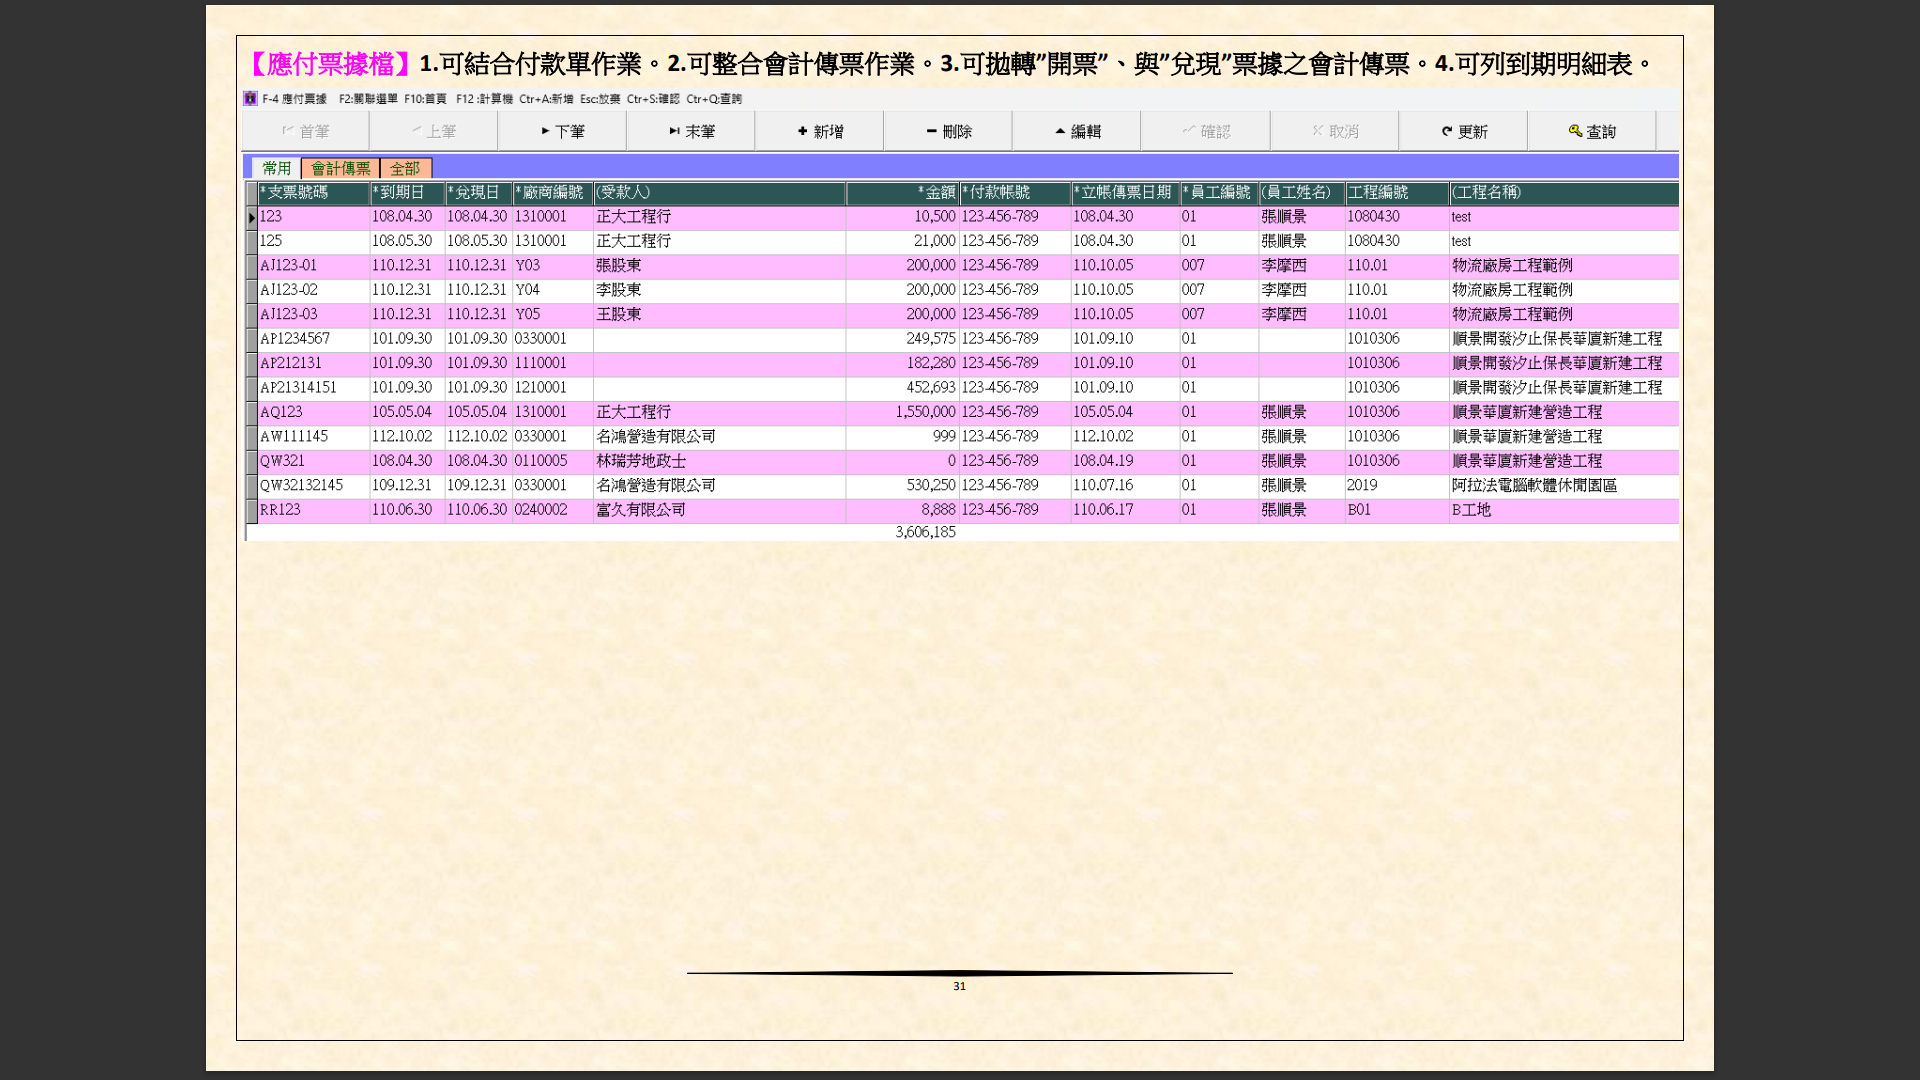
Task: Select cheque number AQ123
Action: tap(313, 412)
